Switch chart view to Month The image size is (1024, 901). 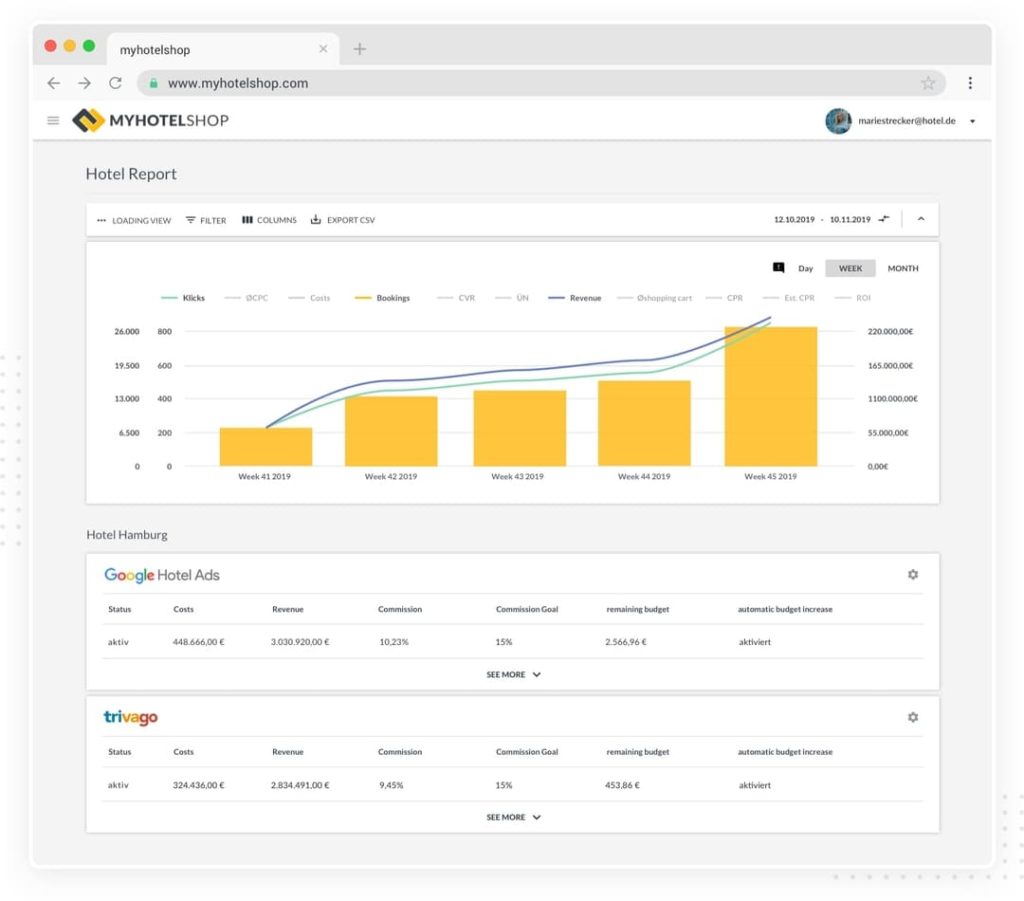point(902,268)
